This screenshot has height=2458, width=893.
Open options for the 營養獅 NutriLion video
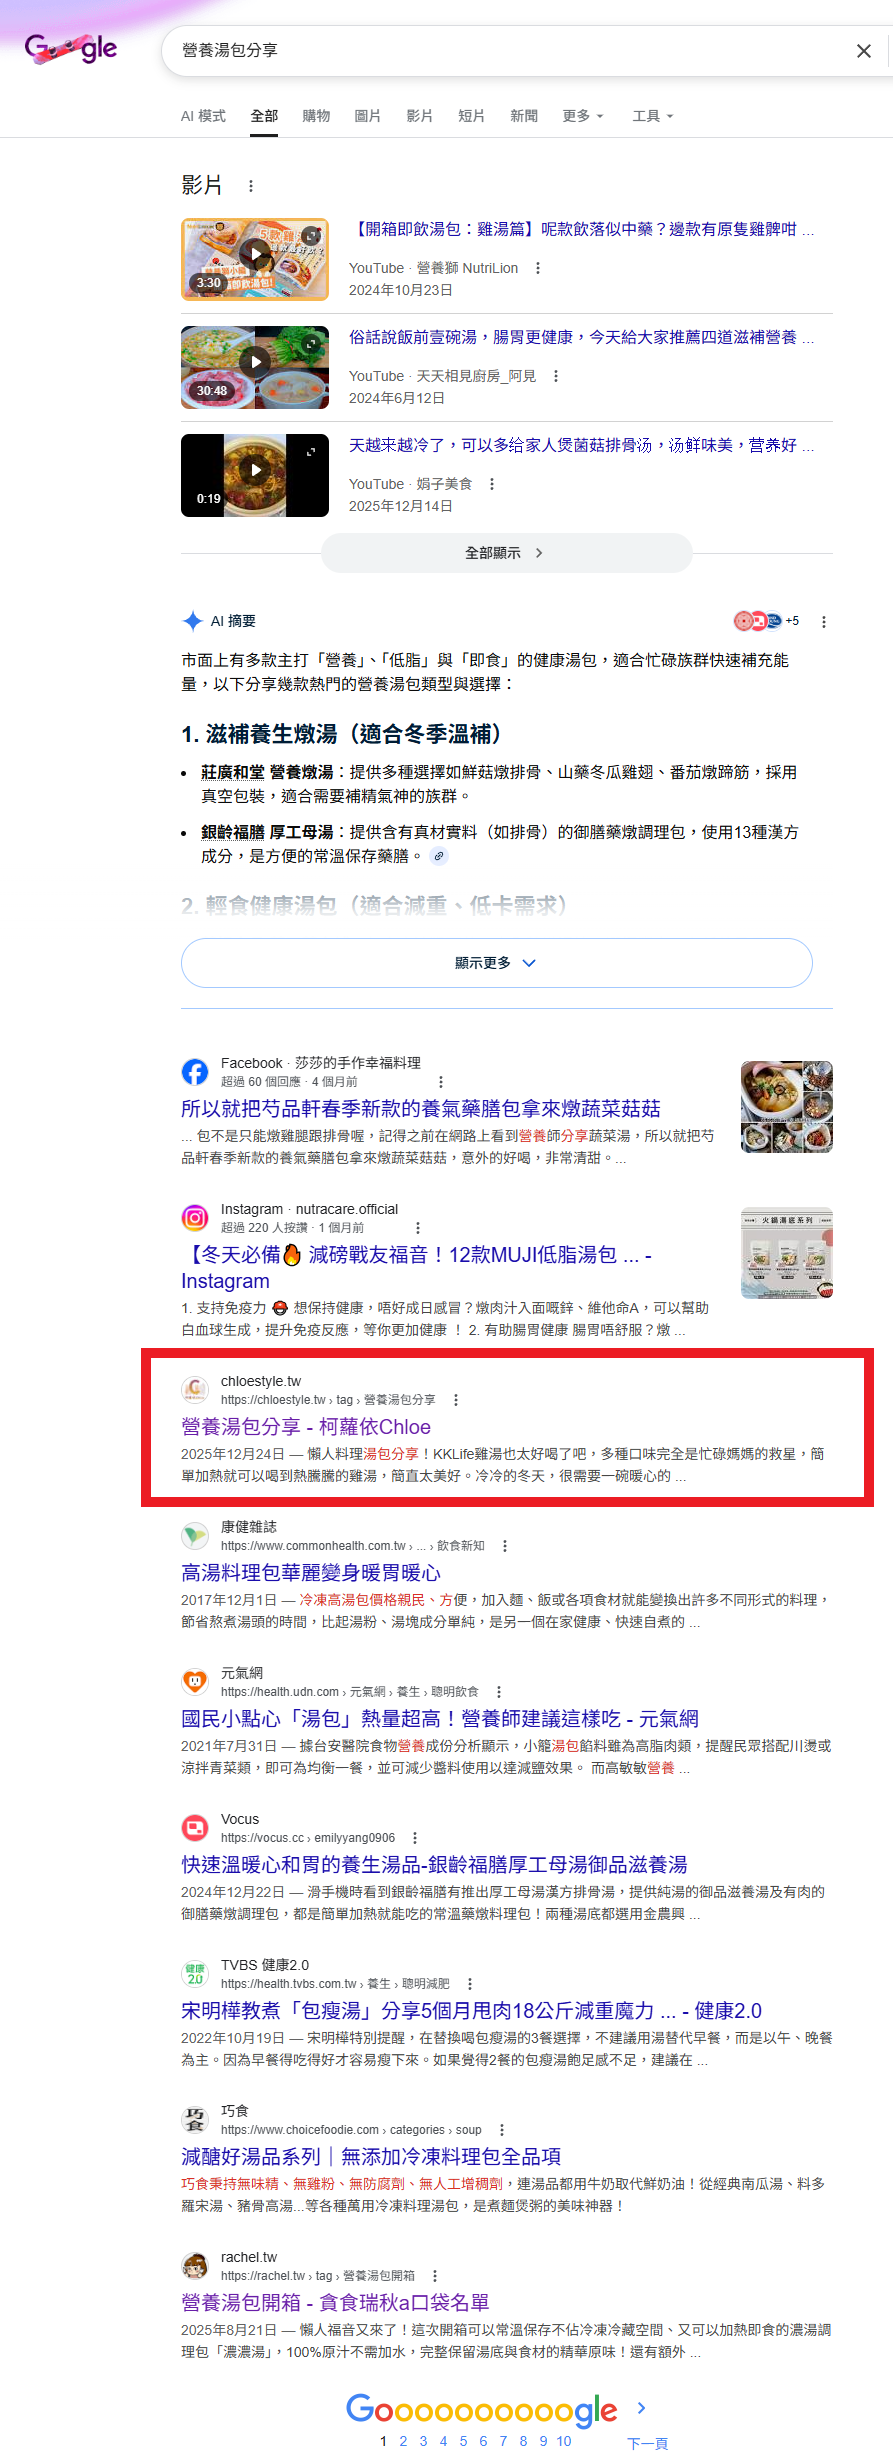(538, 268)
